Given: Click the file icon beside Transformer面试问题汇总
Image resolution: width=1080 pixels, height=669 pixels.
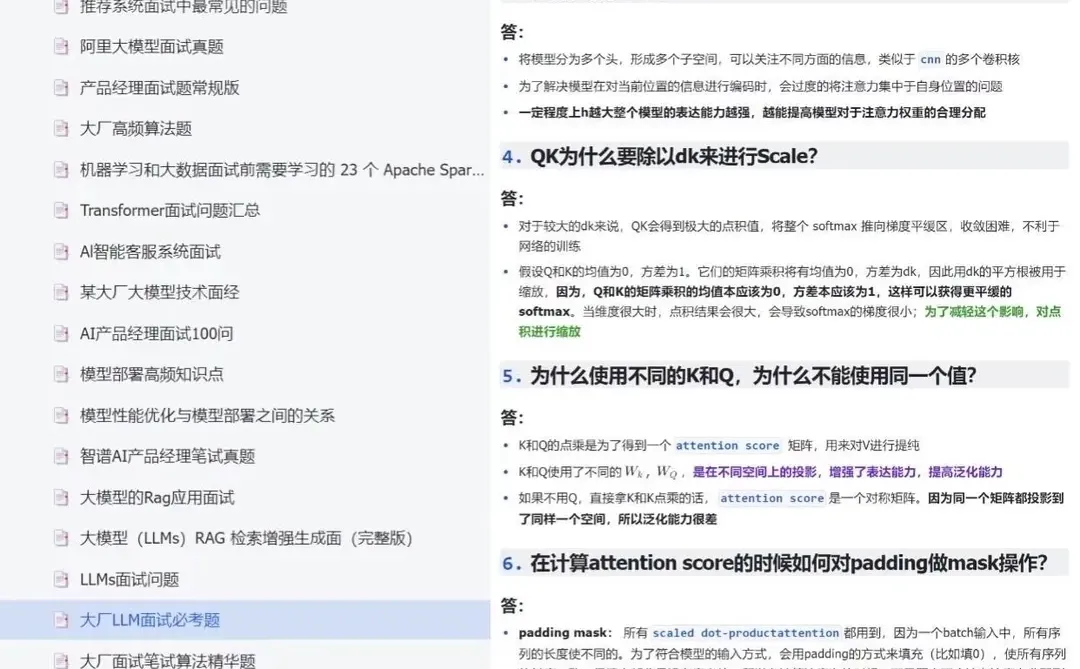Looking at the screenshot, I should (61, 210).
